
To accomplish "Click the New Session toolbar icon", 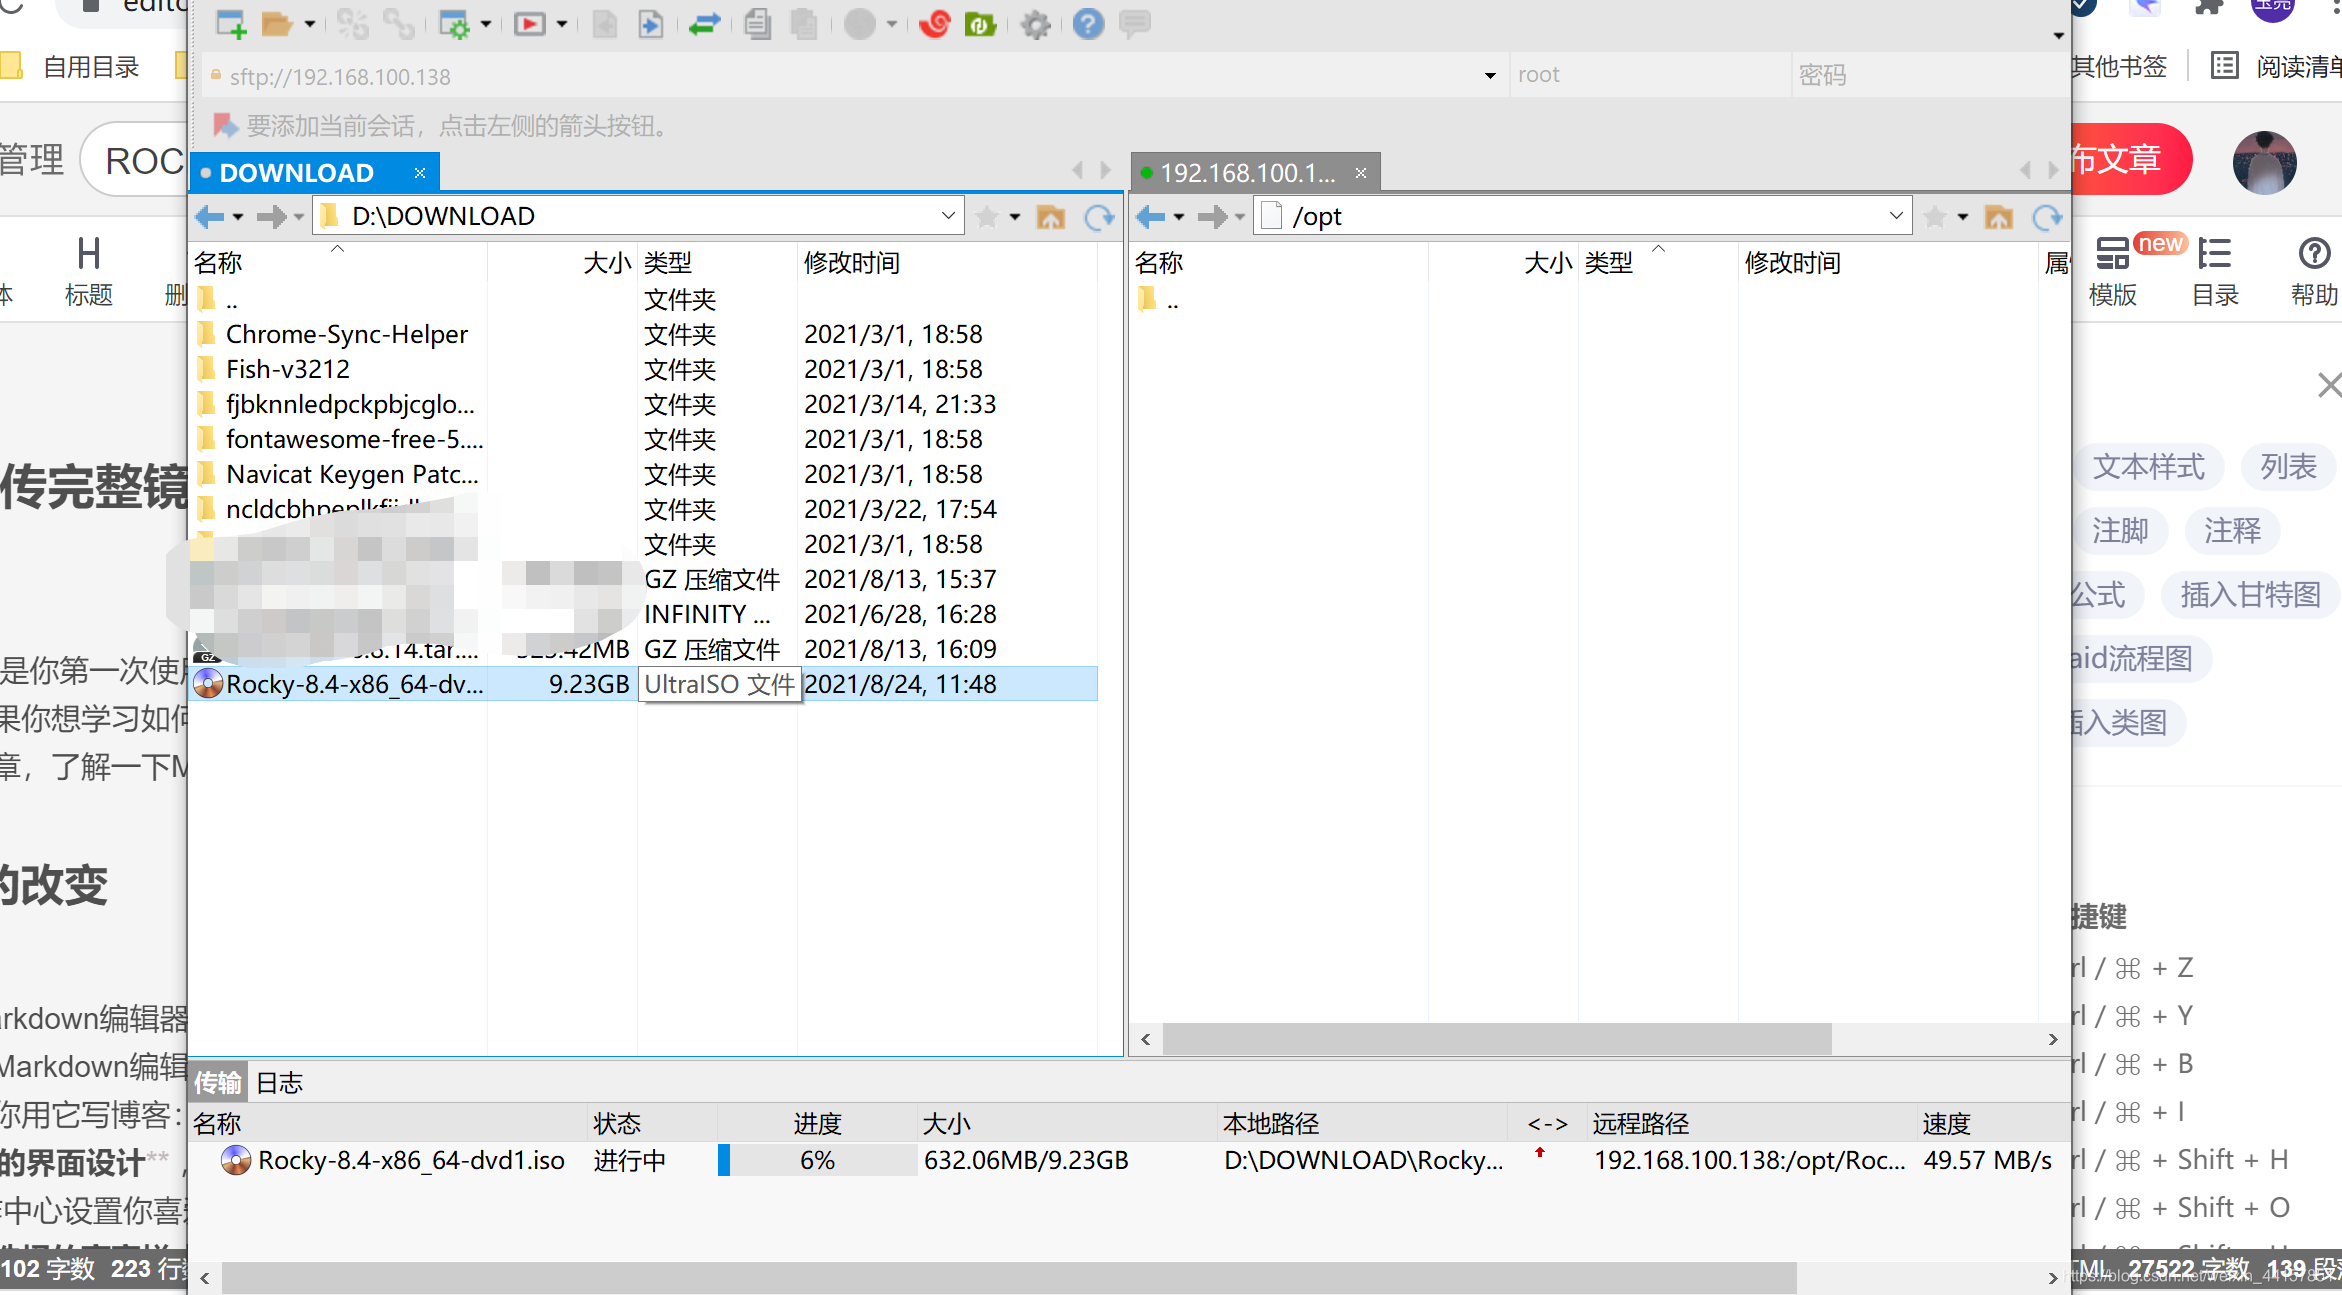I will [231, 23].
